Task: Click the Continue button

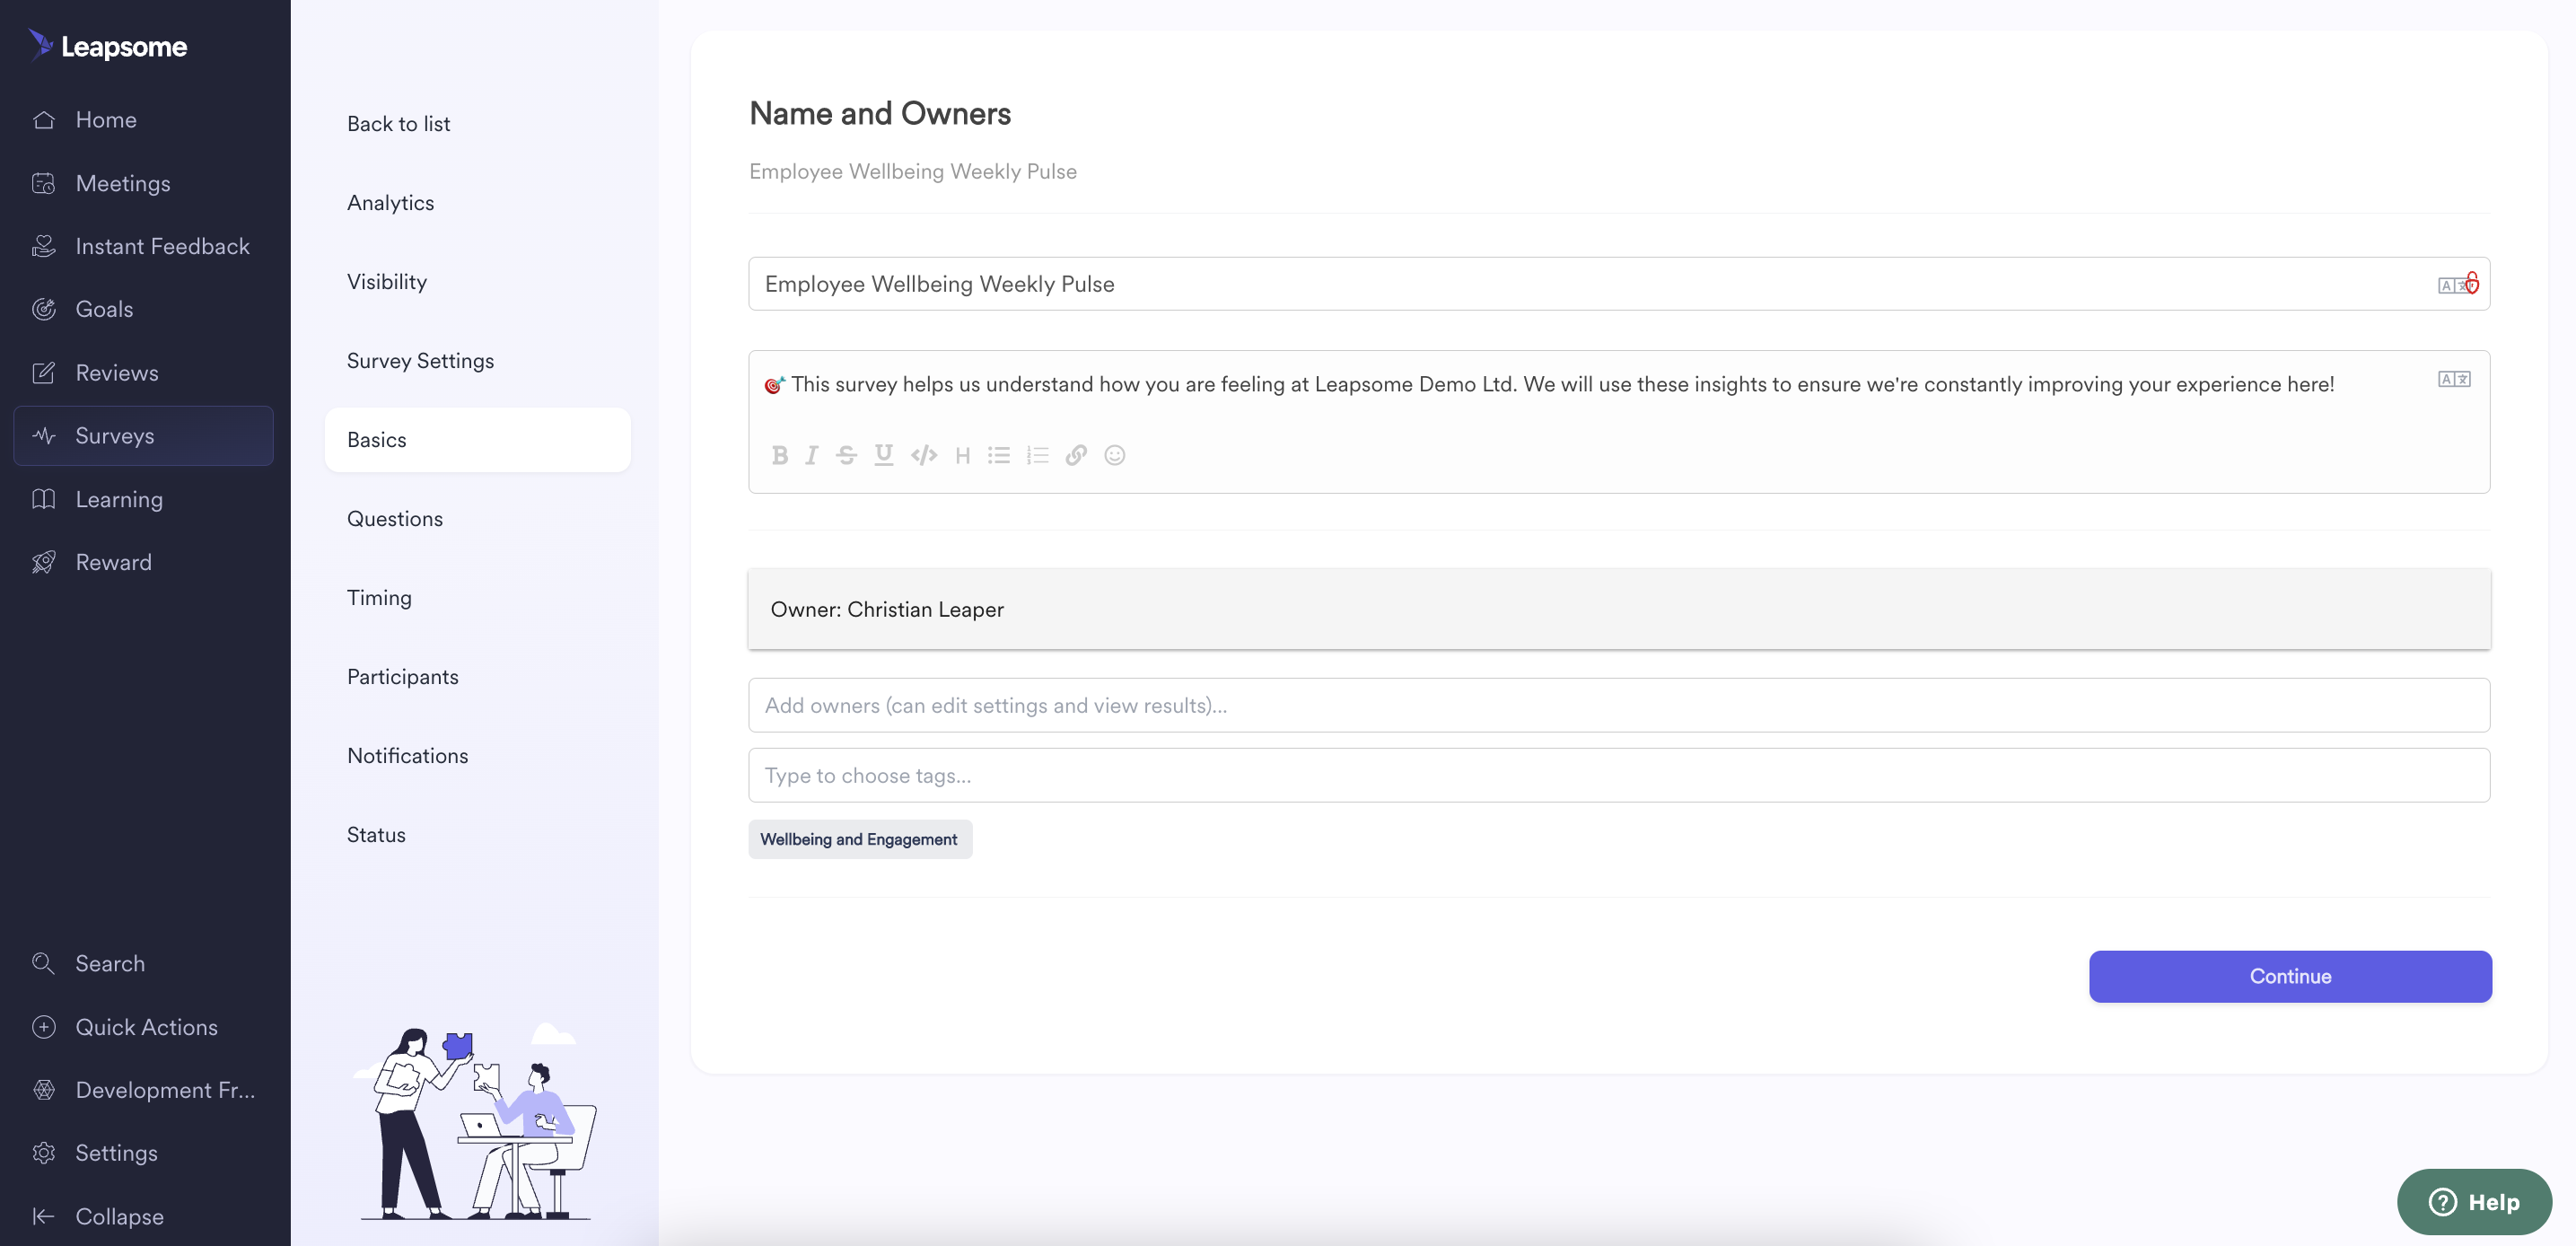Action: [x=2290, y=976]
